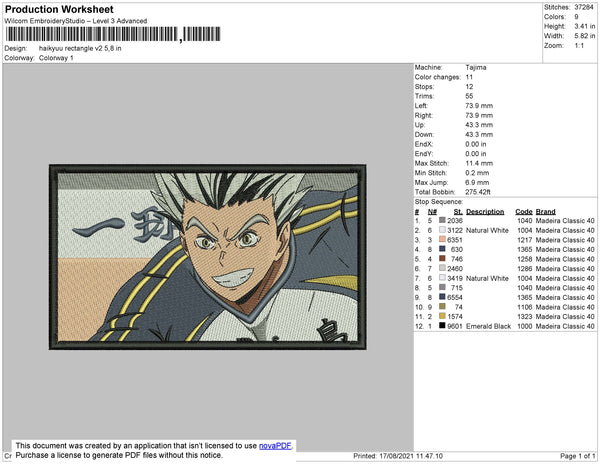Click the 'Printed: 17/08/2021 11.47.10' footer
600x464 pixels.
click(398, 456)
